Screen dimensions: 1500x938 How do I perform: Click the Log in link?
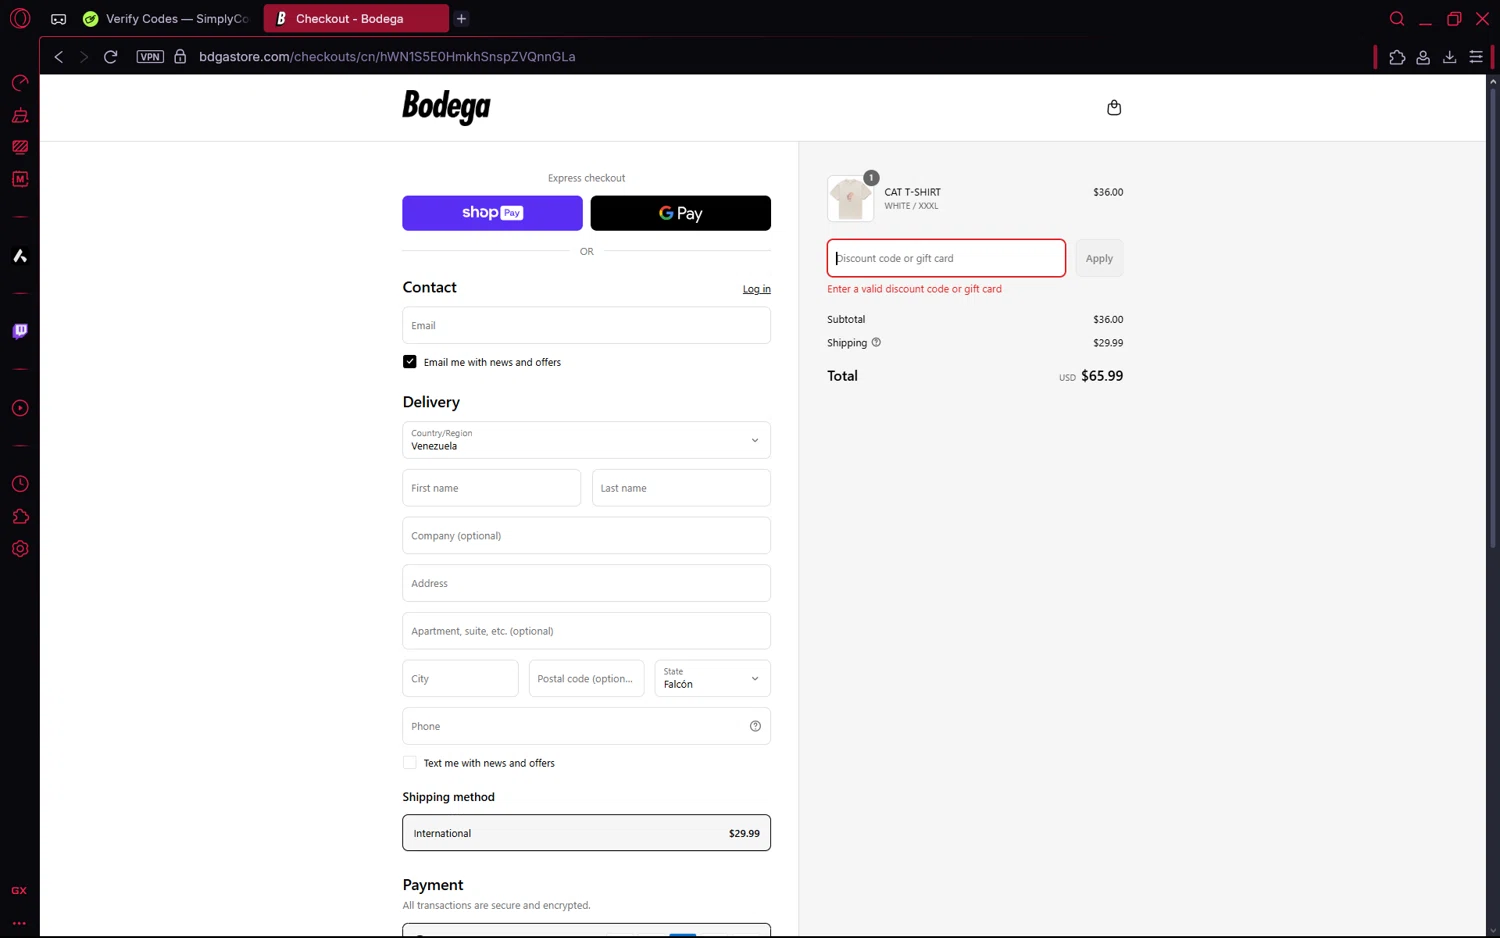756,289
